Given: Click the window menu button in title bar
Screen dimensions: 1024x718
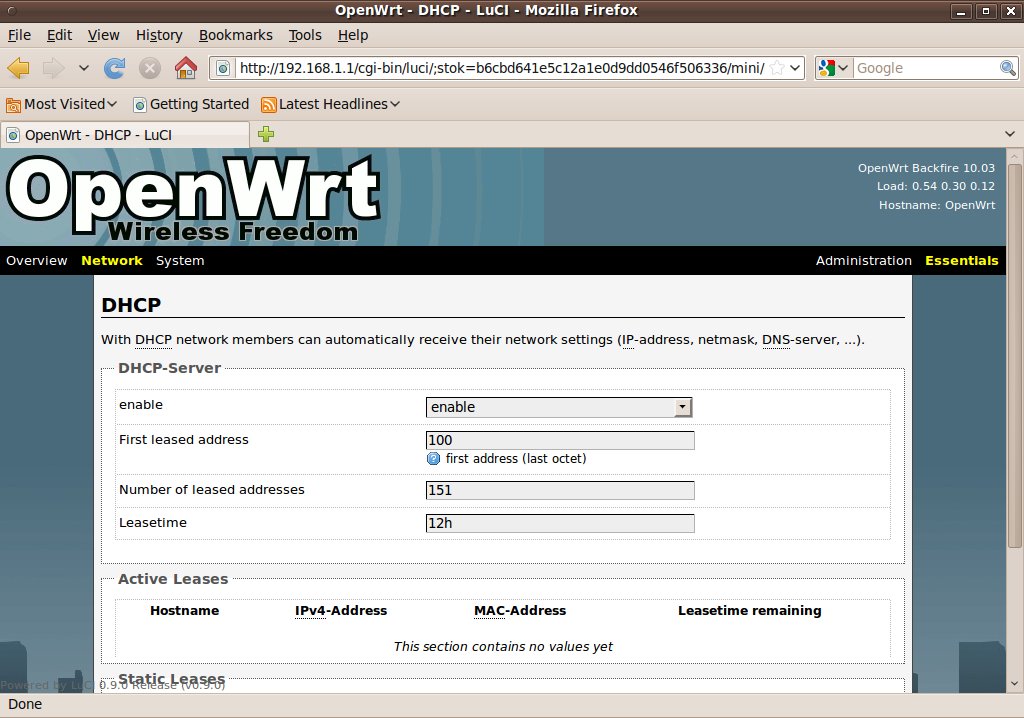Looking at the screenshot, I should pyautogui.click(x=11, y=10).
